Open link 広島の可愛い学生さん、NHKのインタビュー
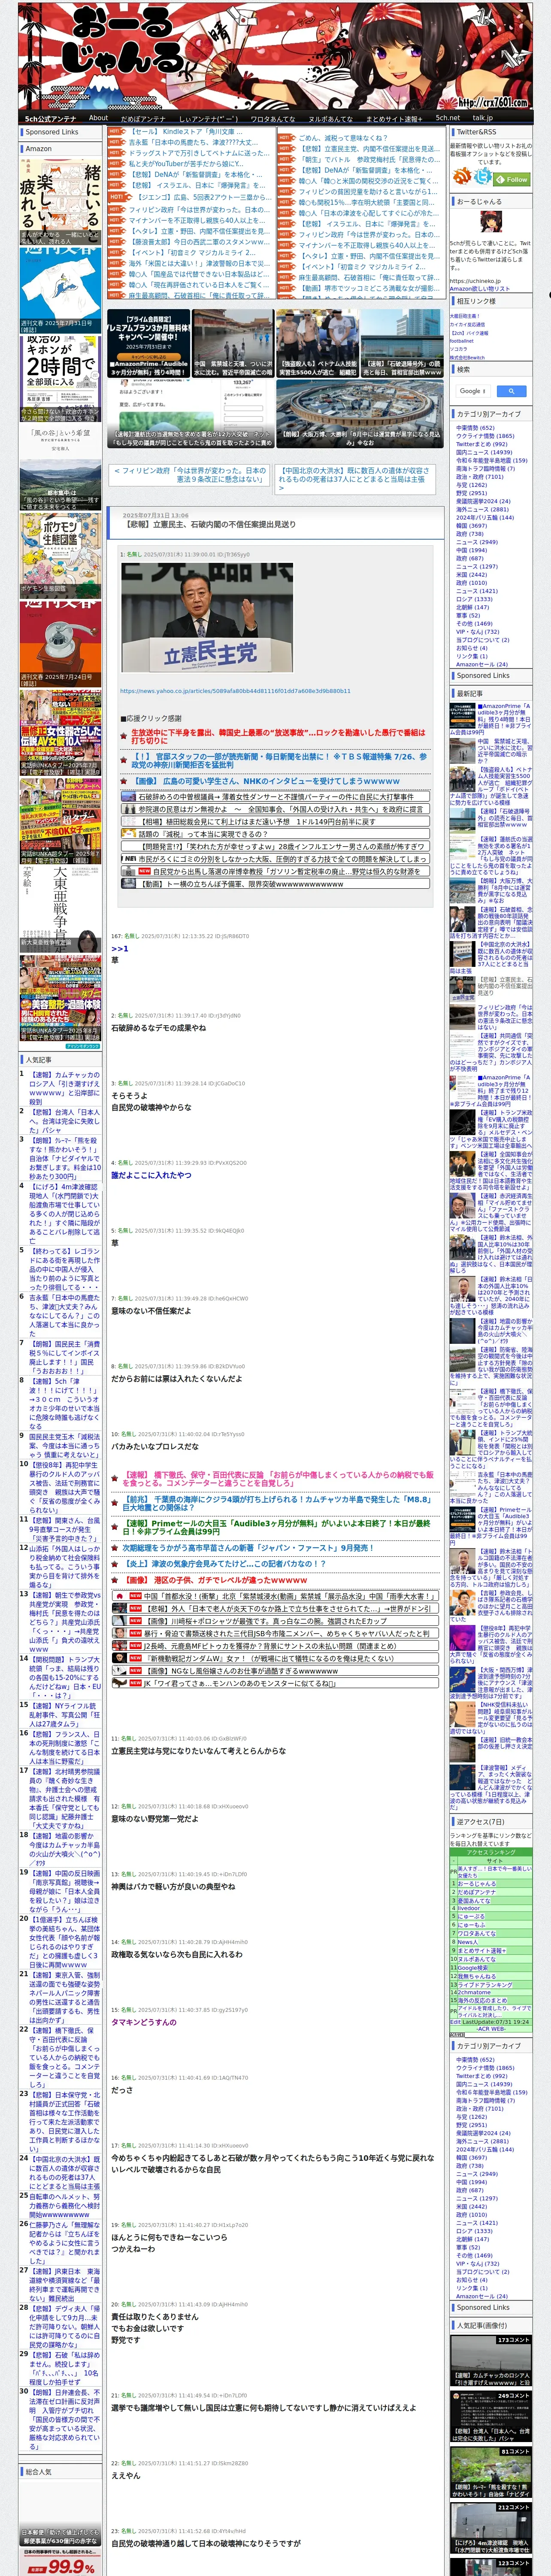Viewport: 551px width, 2576px height. 267,781
